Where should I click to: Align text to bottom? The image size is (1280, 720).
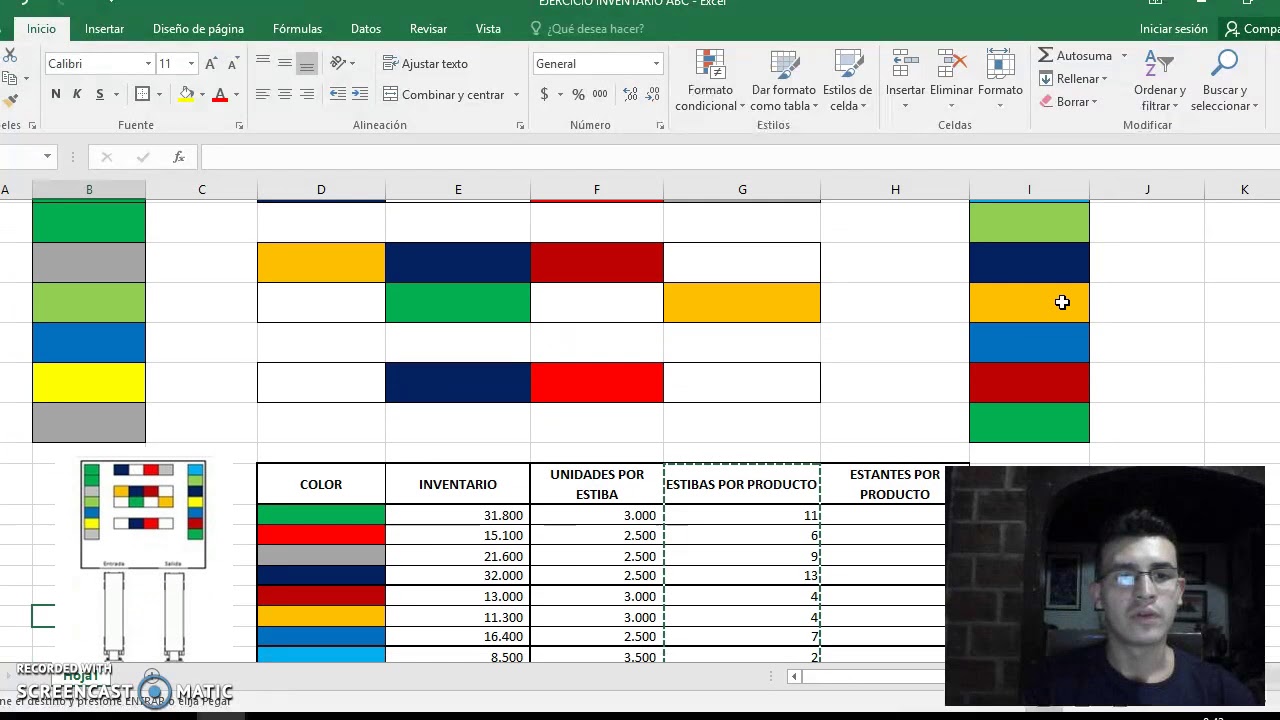point(307,63)
